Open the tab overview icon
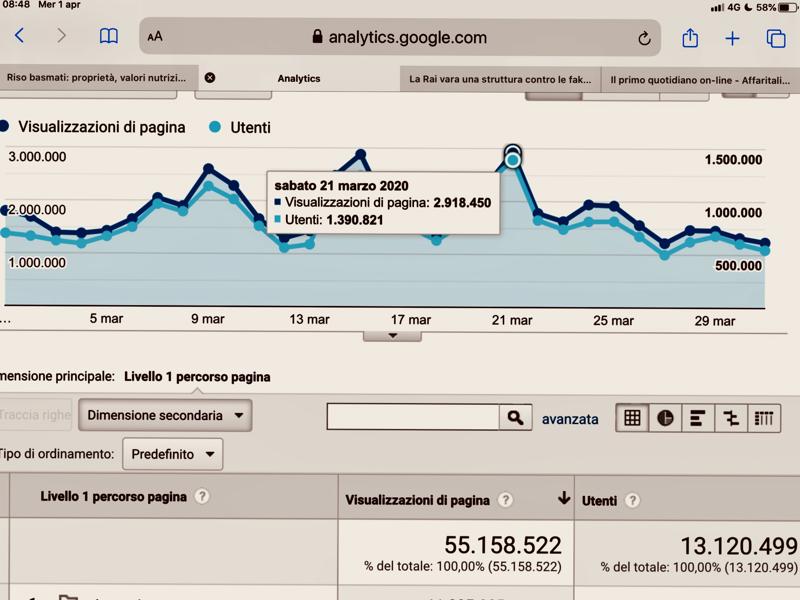The height and width of the screenshot is (600, 800). coord(776,38)
